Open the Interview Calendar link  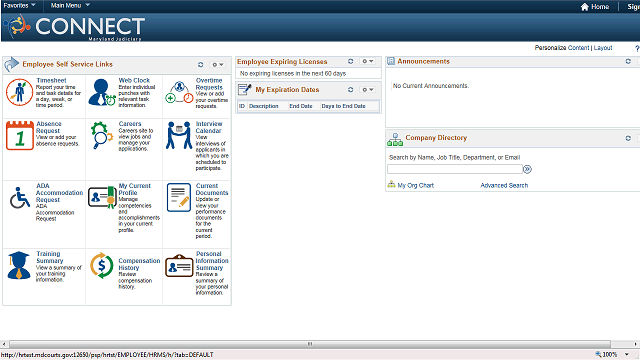[209, 127]
